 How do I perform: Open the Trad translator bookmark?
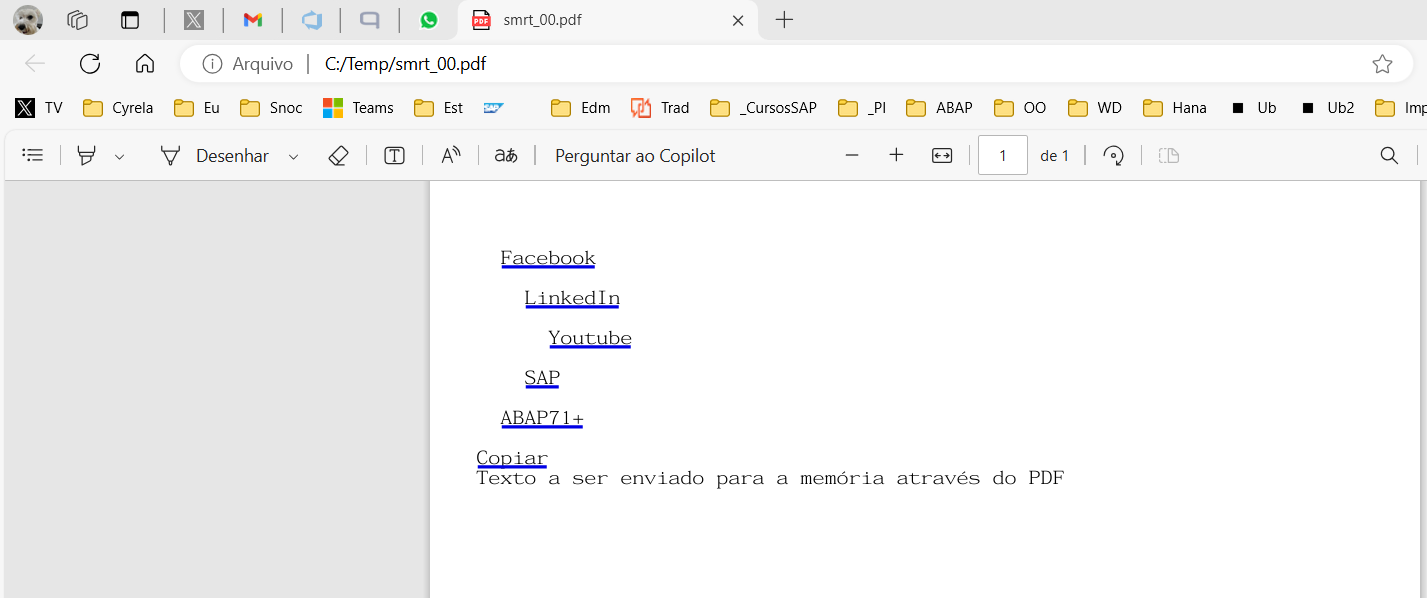pyautogui.click(x=660, y=108)
